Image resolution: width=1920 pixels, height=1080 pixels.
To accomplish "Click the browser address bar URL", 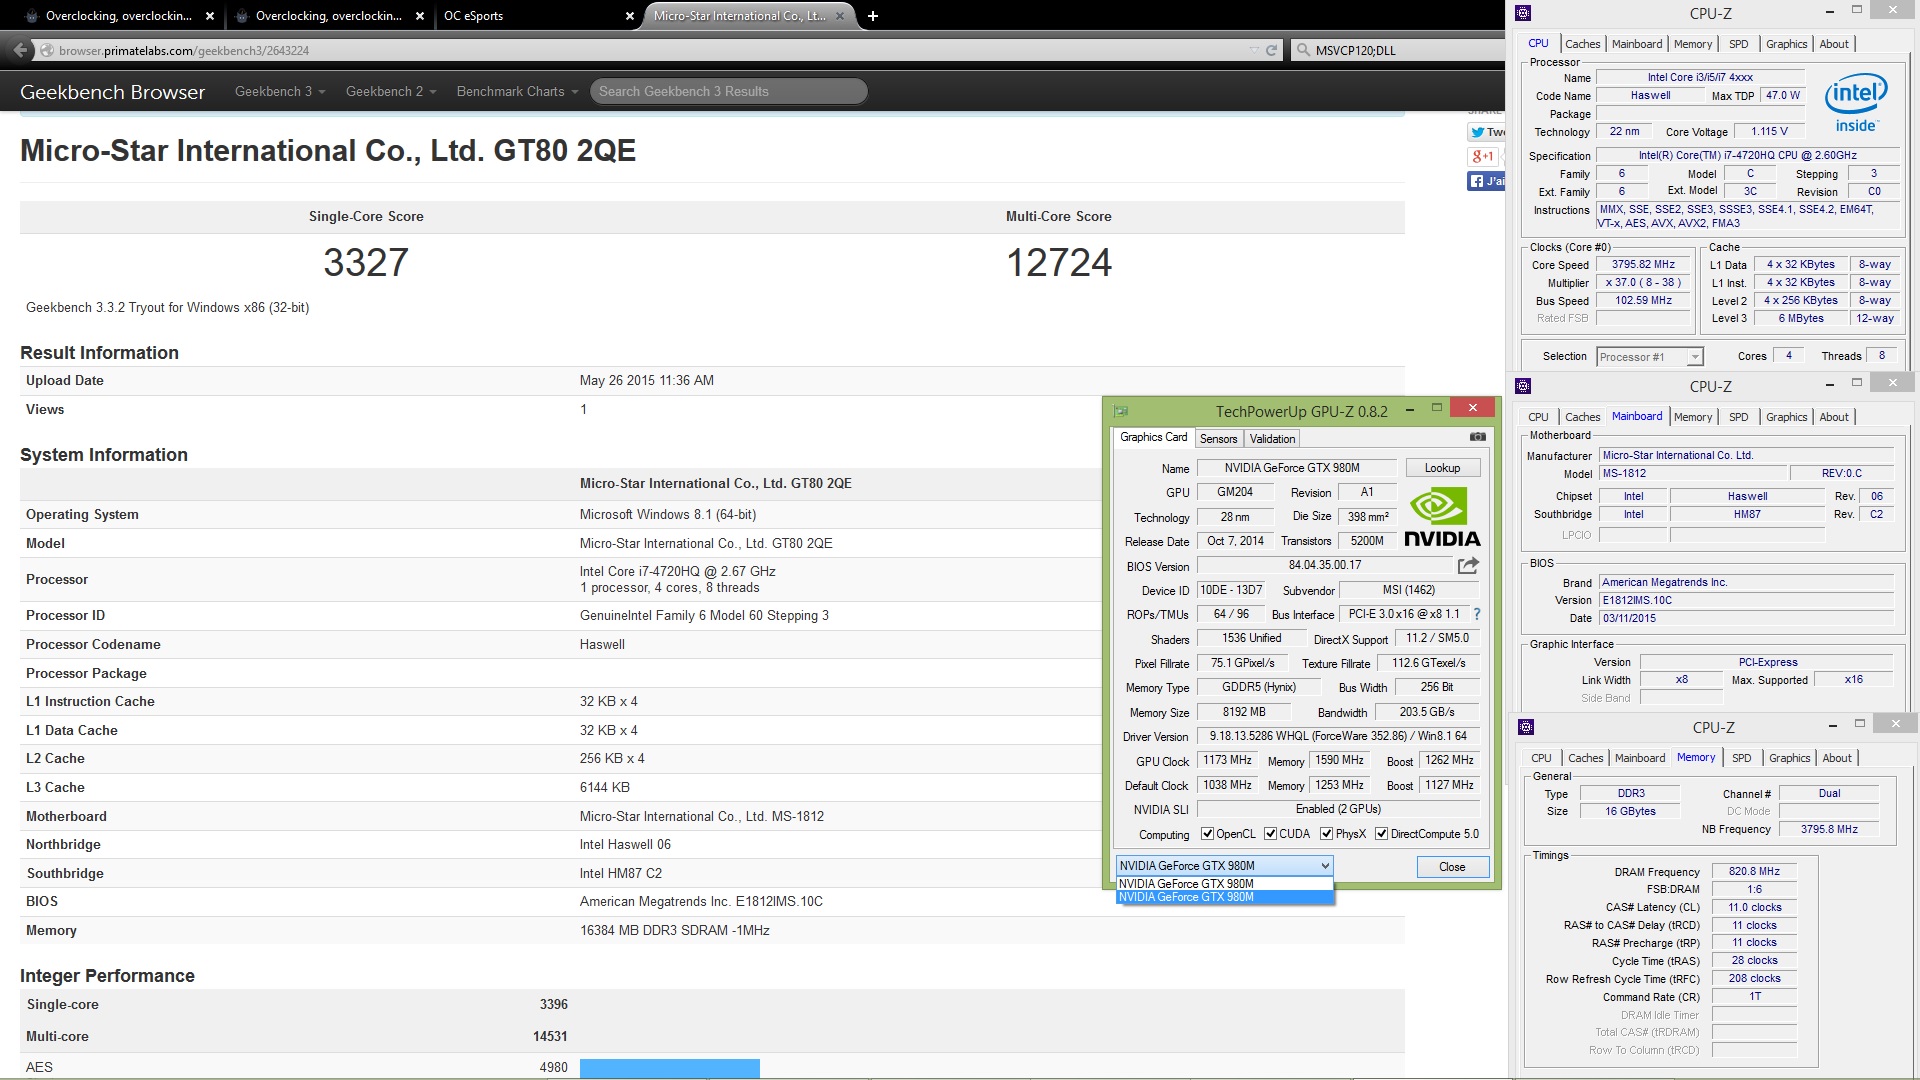I will tap(184, 50).
